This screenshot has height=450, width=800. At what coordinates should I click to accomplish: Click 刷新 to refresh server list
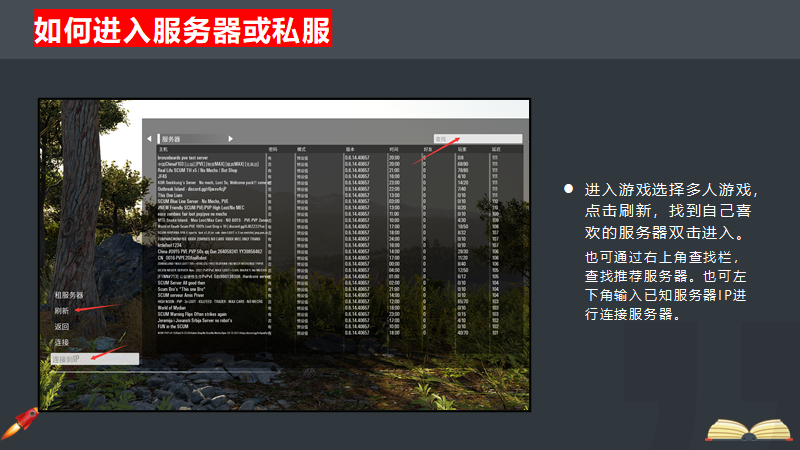pos(62,311)
